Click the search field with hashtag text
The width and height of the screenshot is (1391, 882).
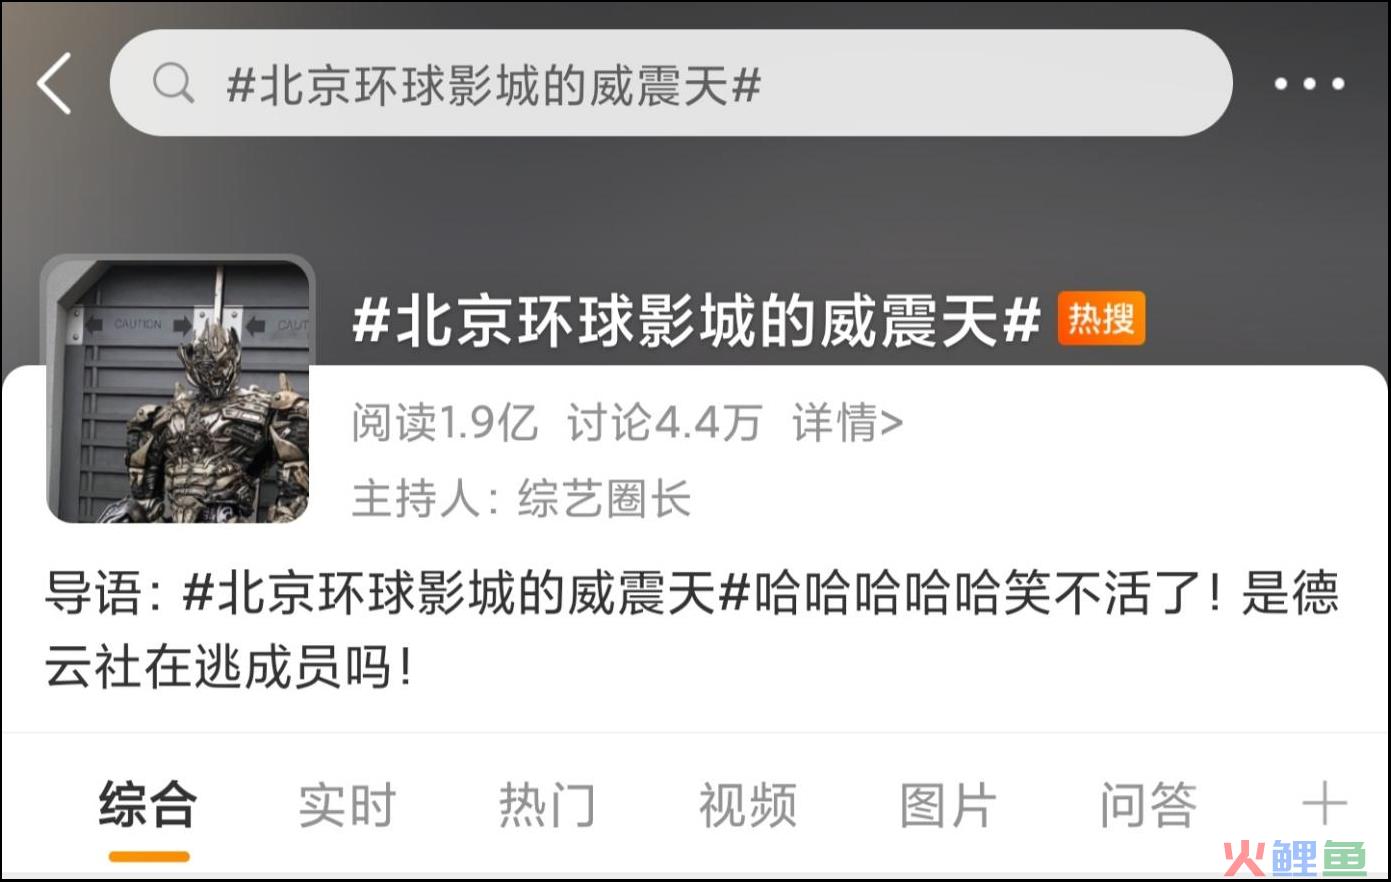pos(671,83)
